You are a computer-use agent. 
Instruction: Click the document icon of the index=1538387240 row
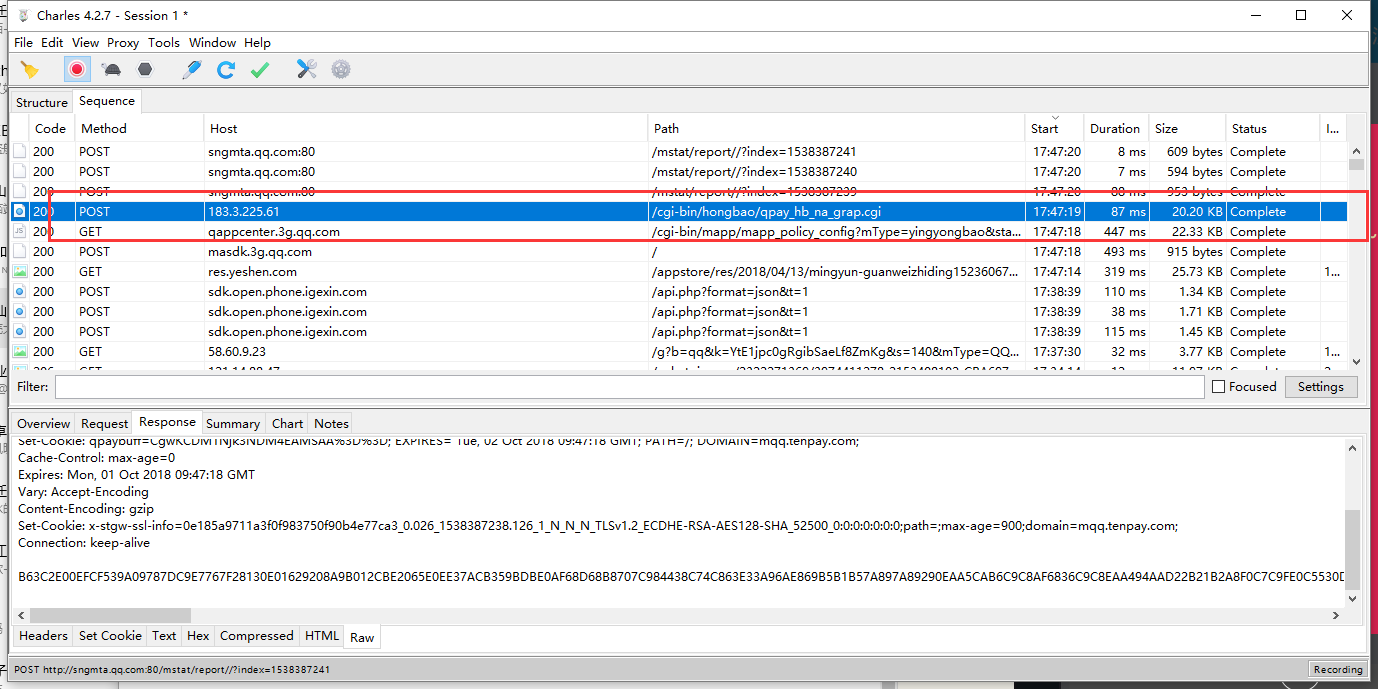[x=20, y=172]
